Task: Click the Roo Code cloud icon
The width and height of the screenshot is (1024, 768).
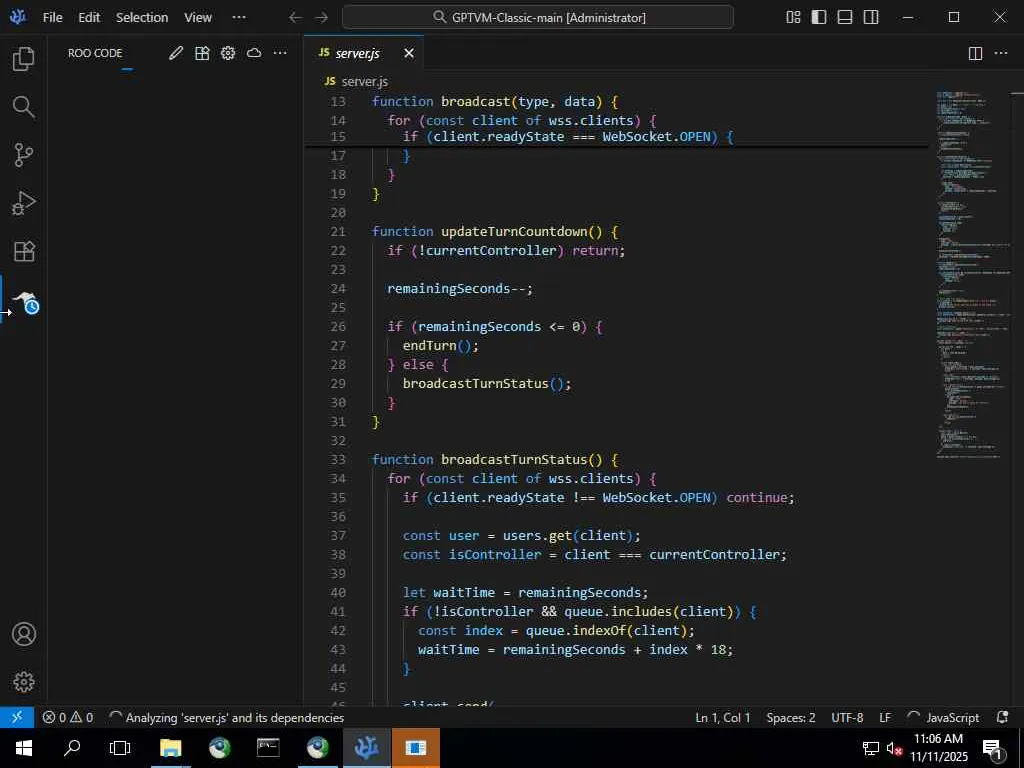Action: 254,53
